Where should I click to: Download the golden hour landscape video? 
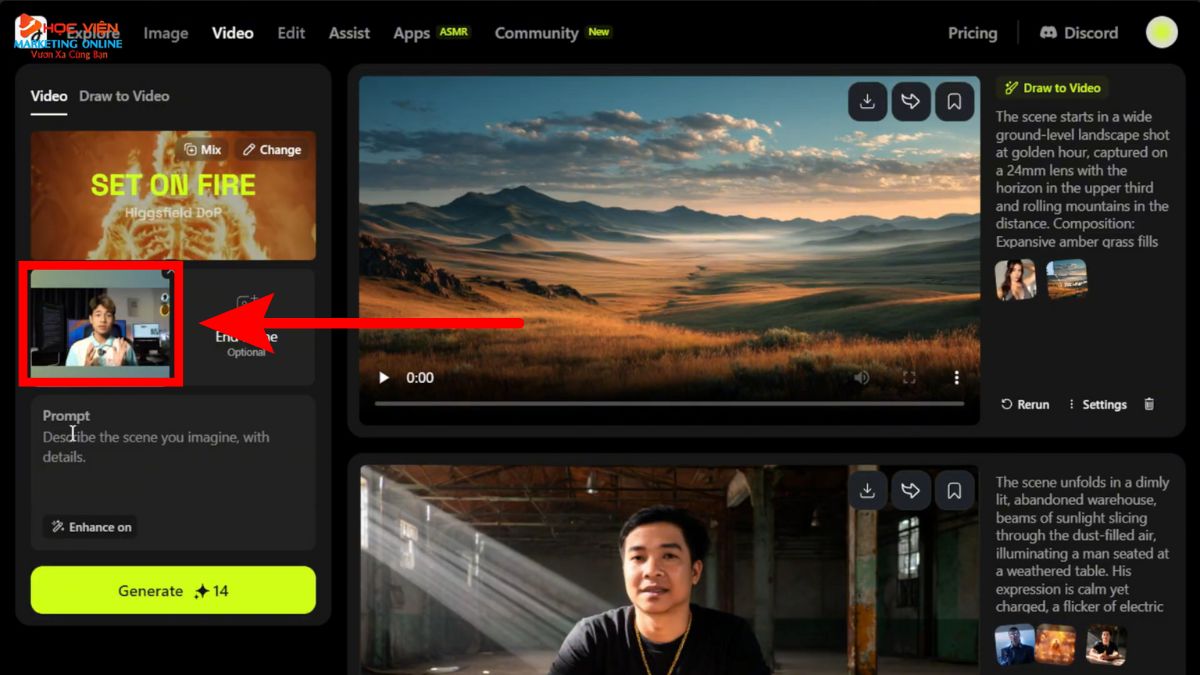(x=867, y=101)
